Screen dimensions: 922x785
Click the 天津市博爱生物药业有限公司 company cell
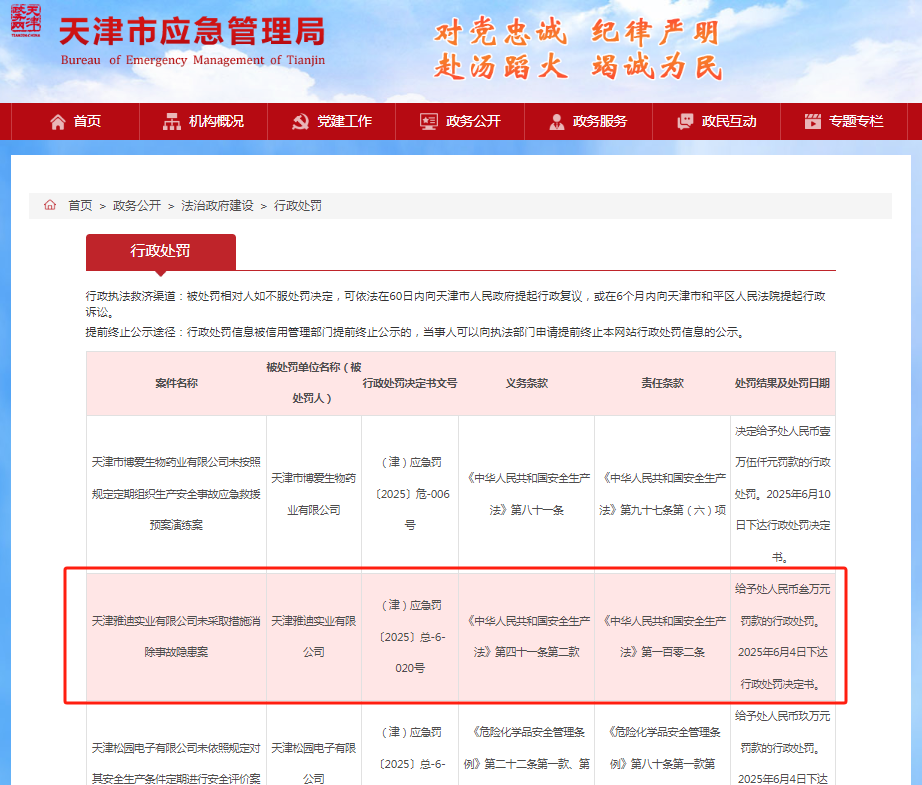pyautogui.click(x=313, y=494)
